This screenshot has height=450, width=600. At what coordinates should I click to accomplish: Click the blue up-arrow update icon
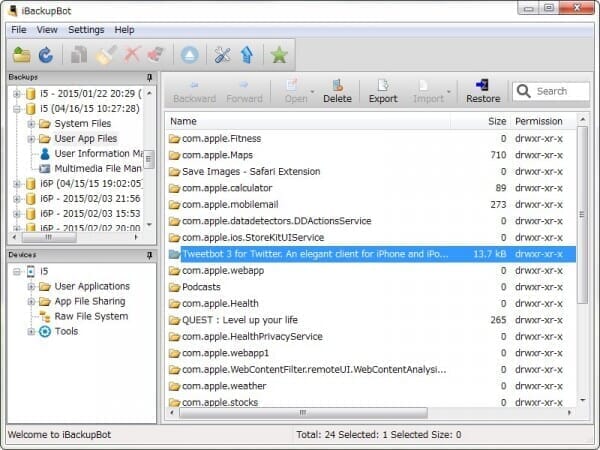pos(247,55)
